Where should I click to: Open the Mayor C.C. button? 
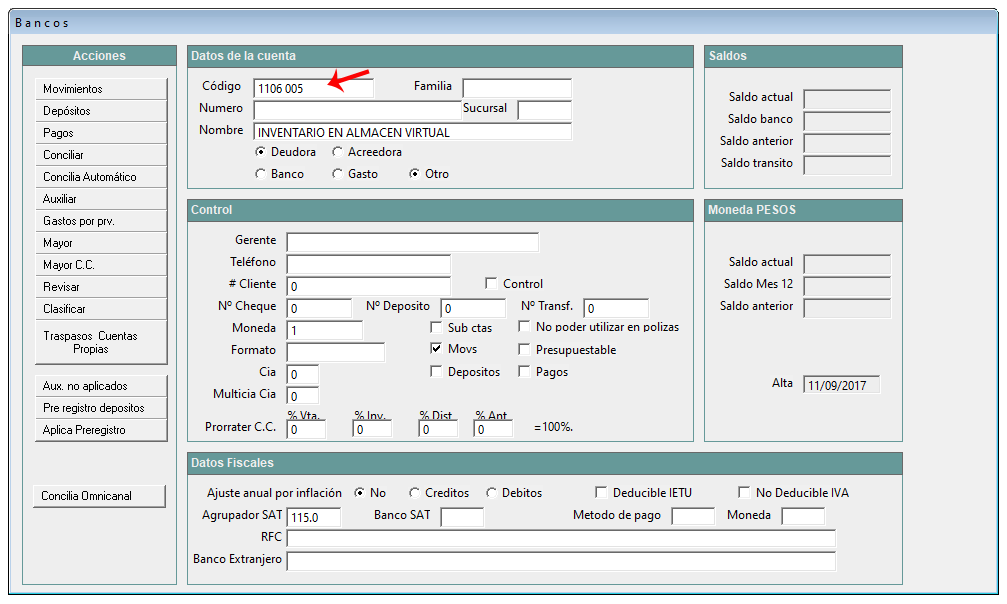click(x=101, y=265)
